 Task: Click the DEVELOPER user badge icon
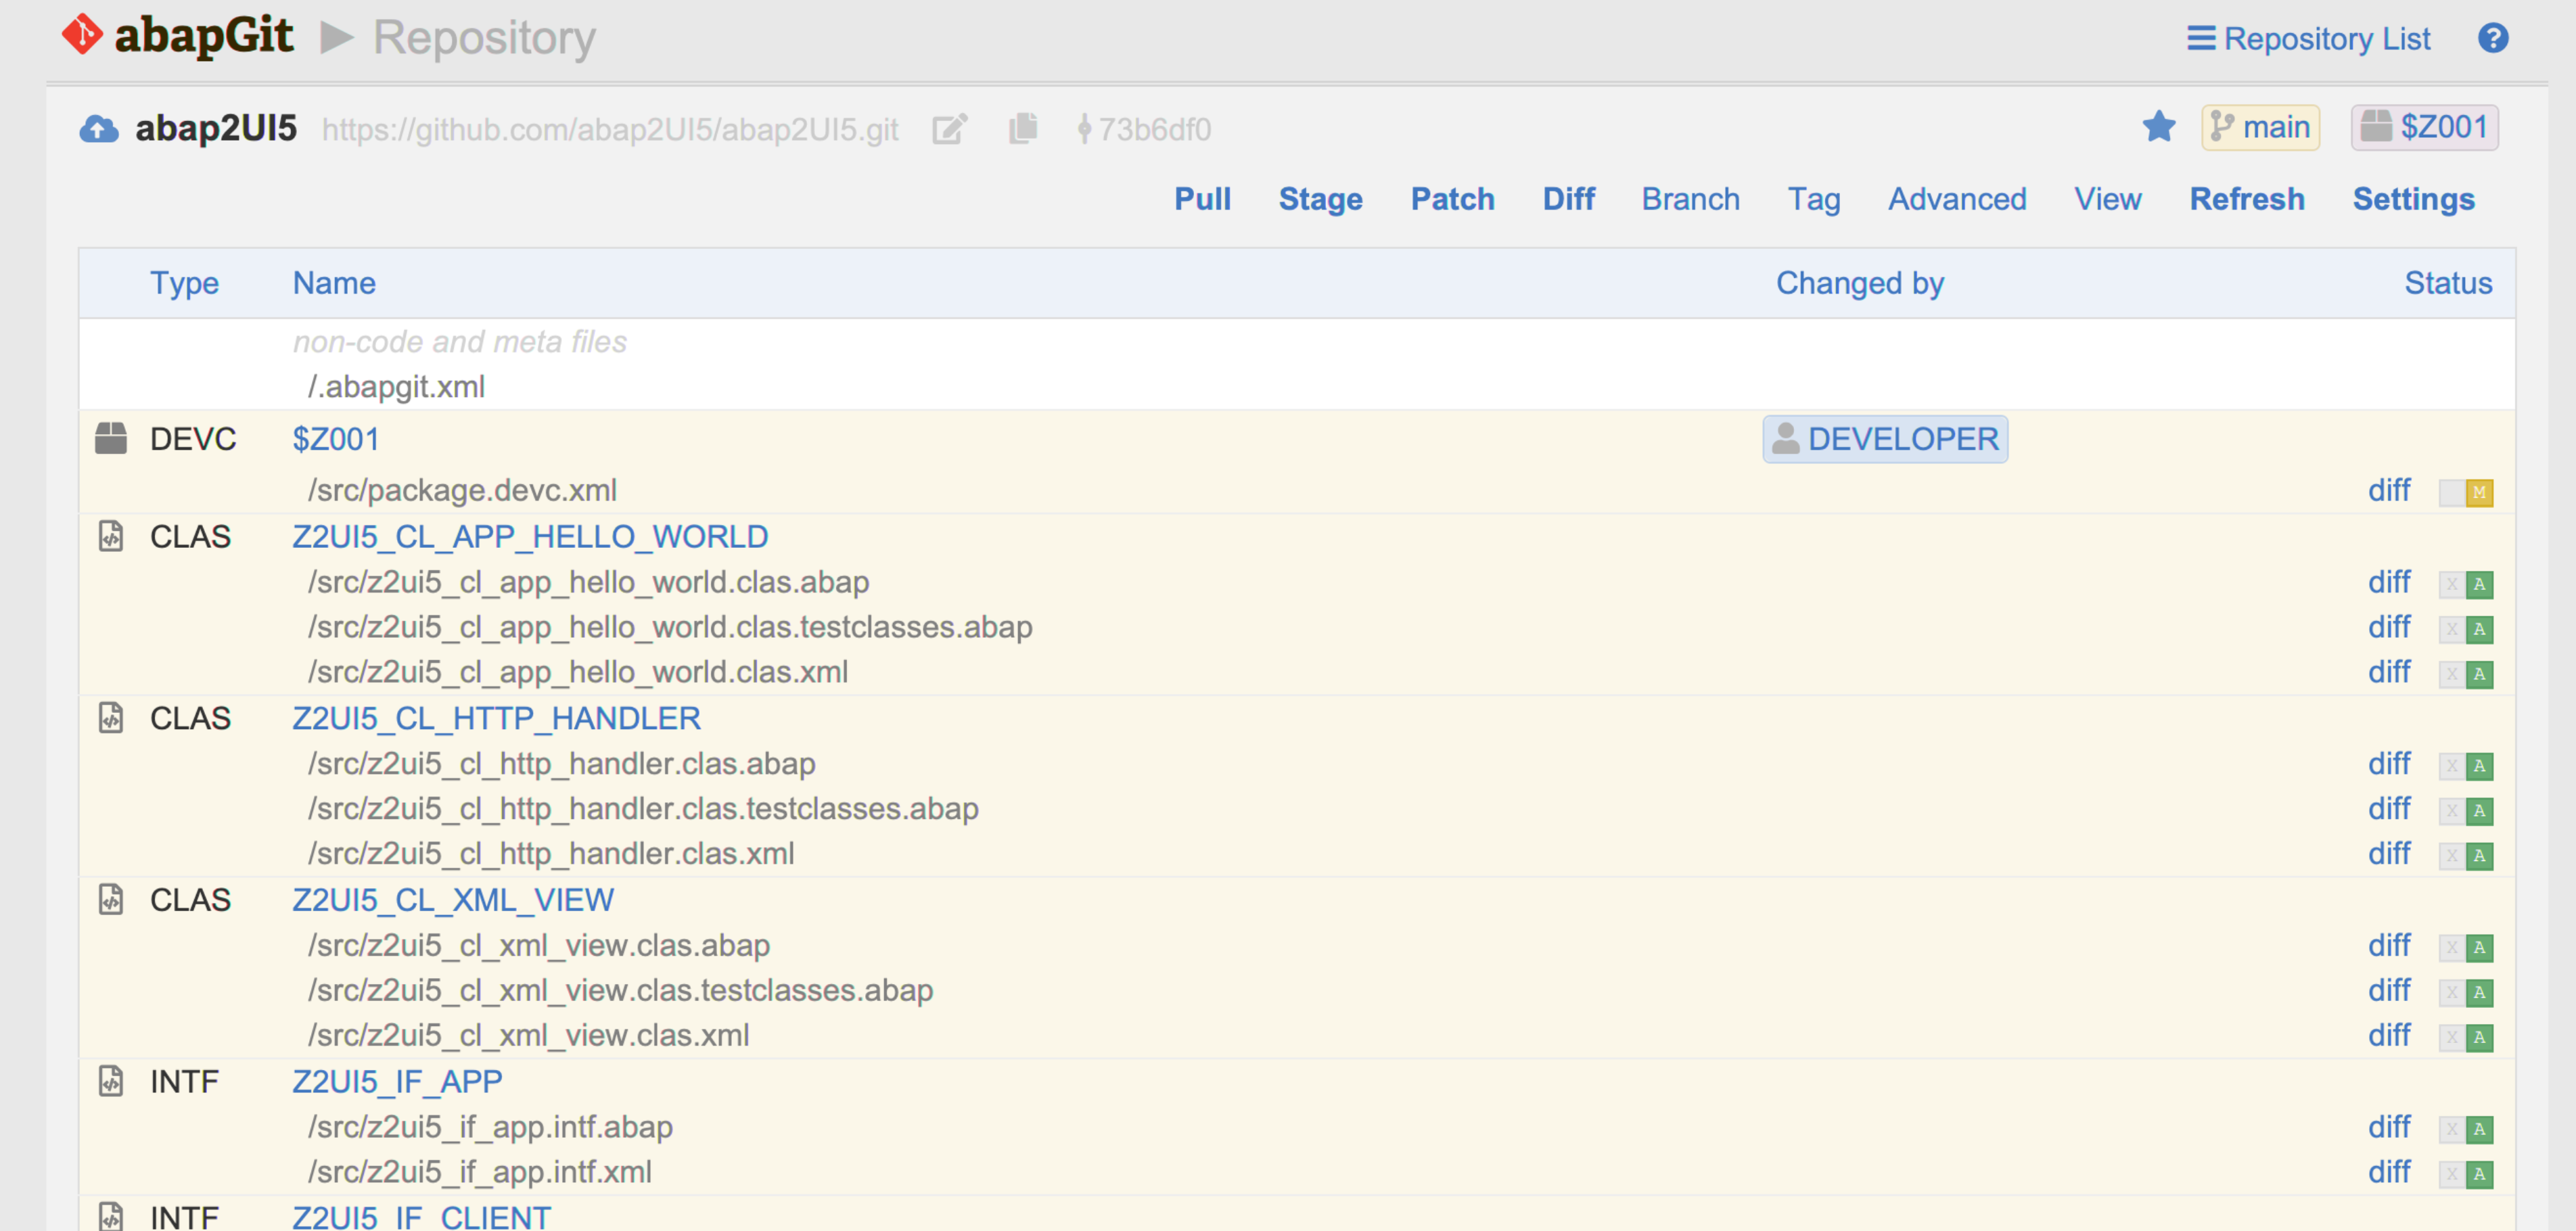1786,438
